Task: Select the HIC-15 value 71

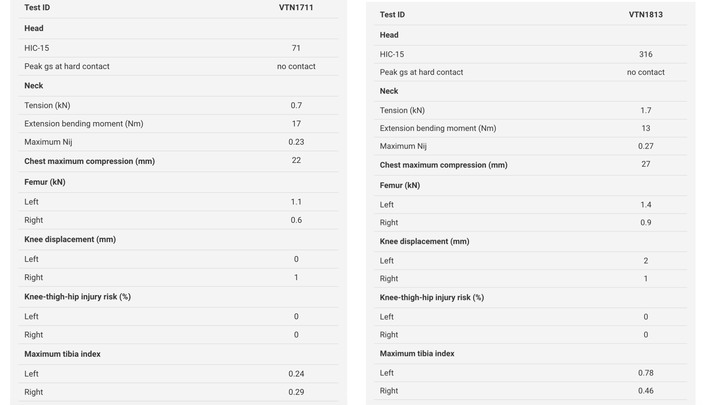Action: (x=296, y=48)
